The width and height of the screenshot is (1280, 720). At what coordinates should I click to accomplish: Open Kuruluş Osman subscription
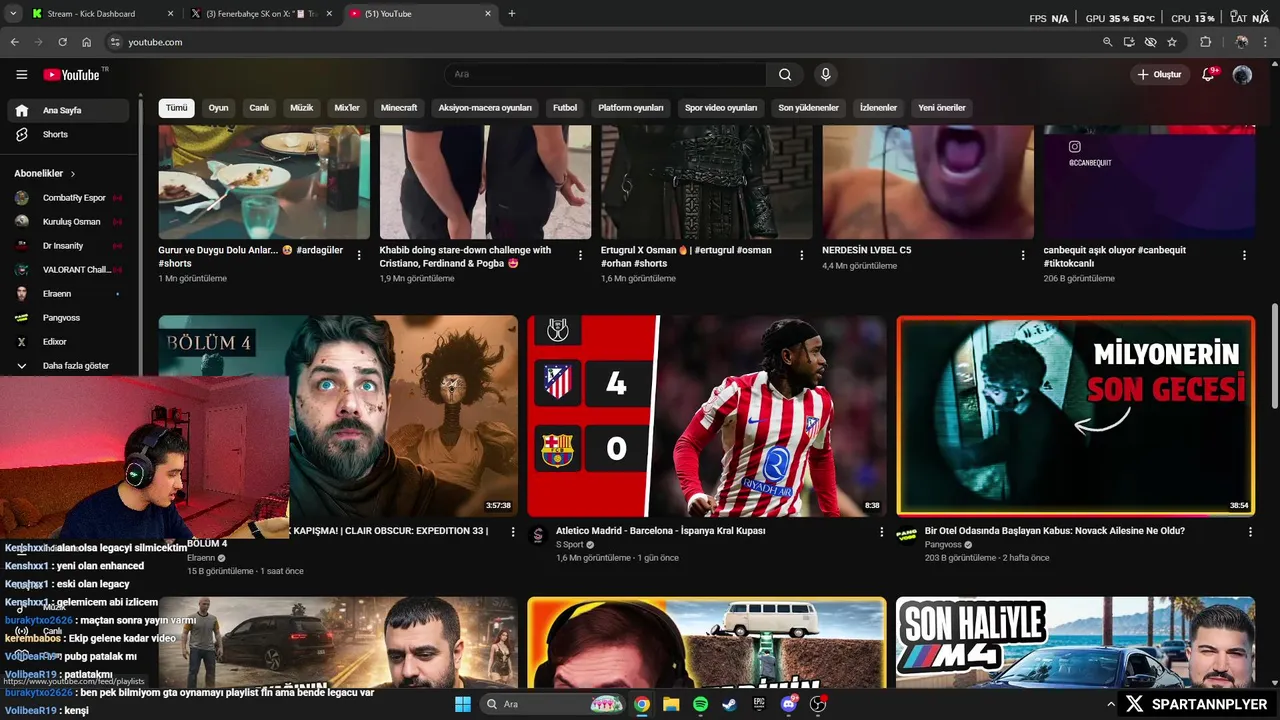coord(68,222)
